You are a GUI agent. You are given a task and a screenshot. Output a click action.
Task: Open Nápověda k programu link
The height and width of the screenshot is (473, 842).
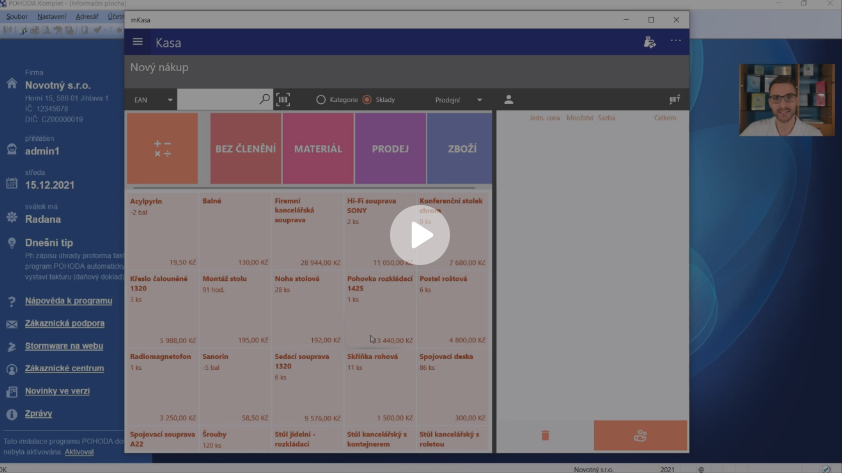tap(69, 301)
